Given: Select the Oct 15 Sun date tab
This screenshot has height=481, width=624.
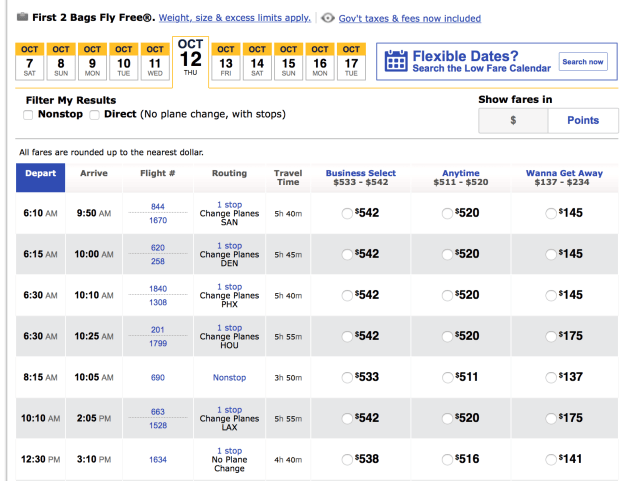Looking at the screenshot, I should 289,61.
